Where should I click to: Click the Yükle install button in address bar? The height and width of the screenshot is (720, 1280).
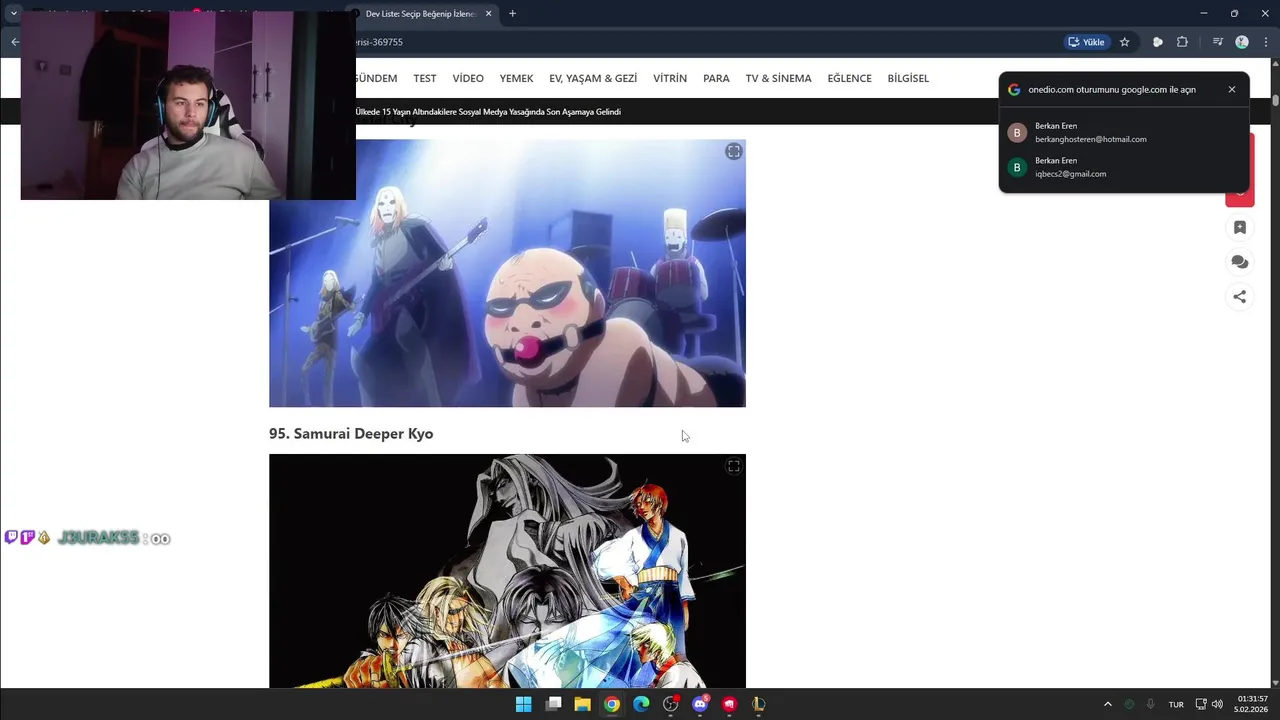coord(1087,42)
